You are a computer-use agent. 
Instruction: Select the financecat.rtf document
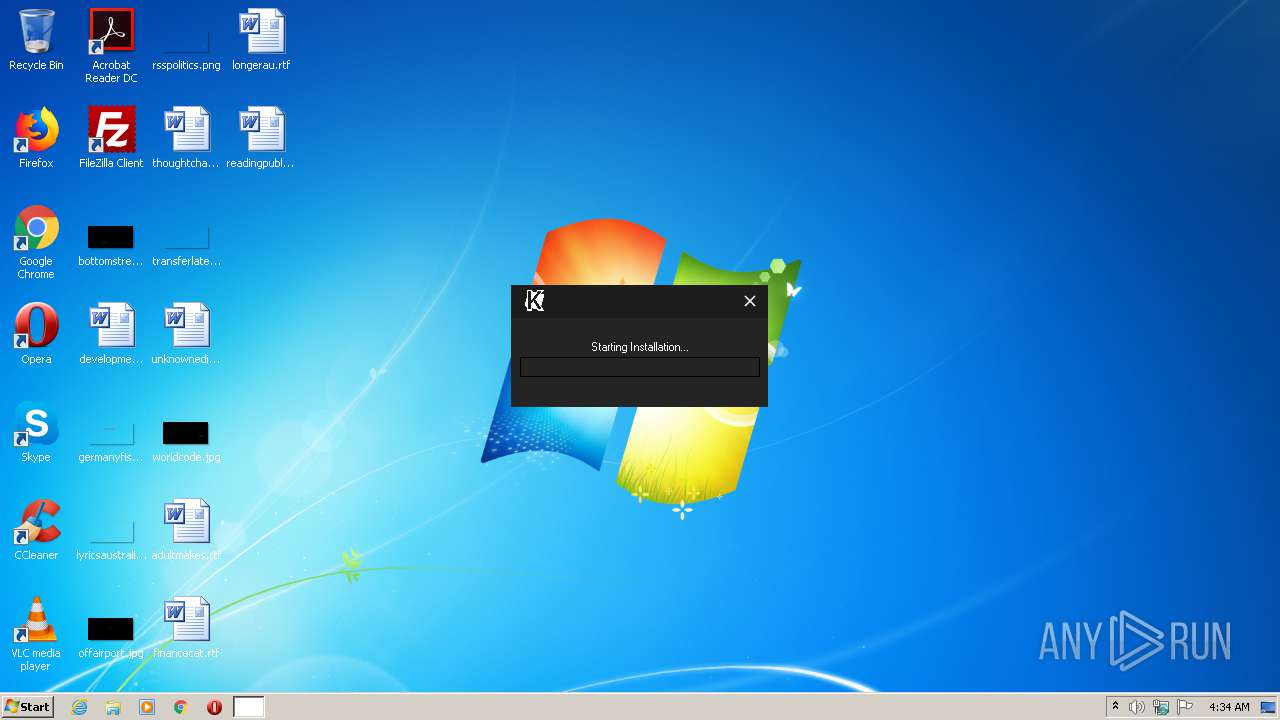(x=186, y=628)
